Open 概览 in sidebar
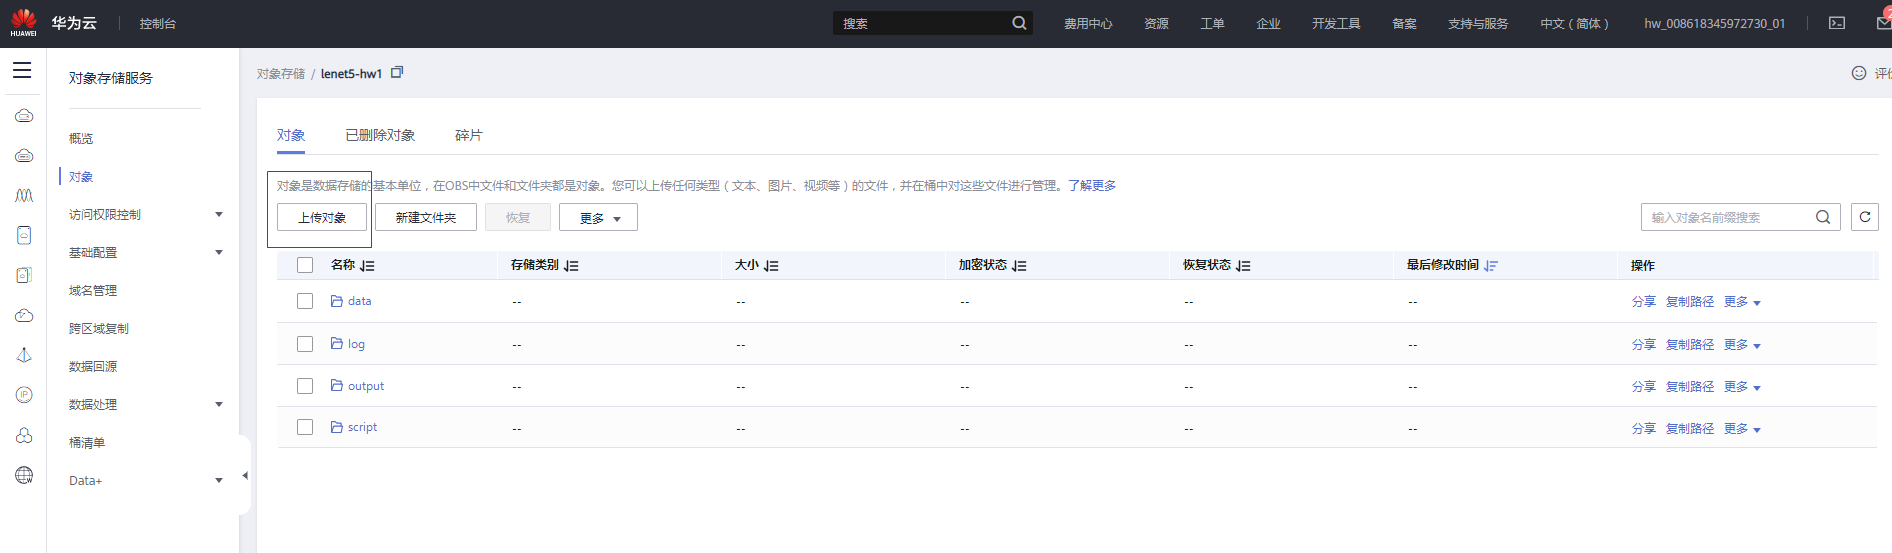 point(81,139)
